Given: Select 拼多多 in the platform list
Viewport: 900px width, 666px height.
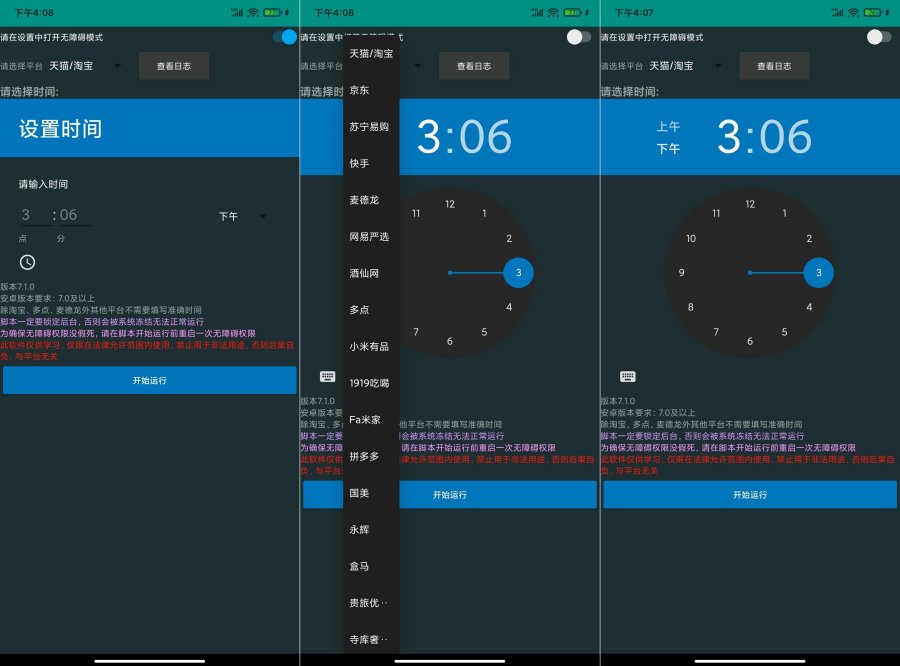Looking at the screenshot, I should click(364, 456).
